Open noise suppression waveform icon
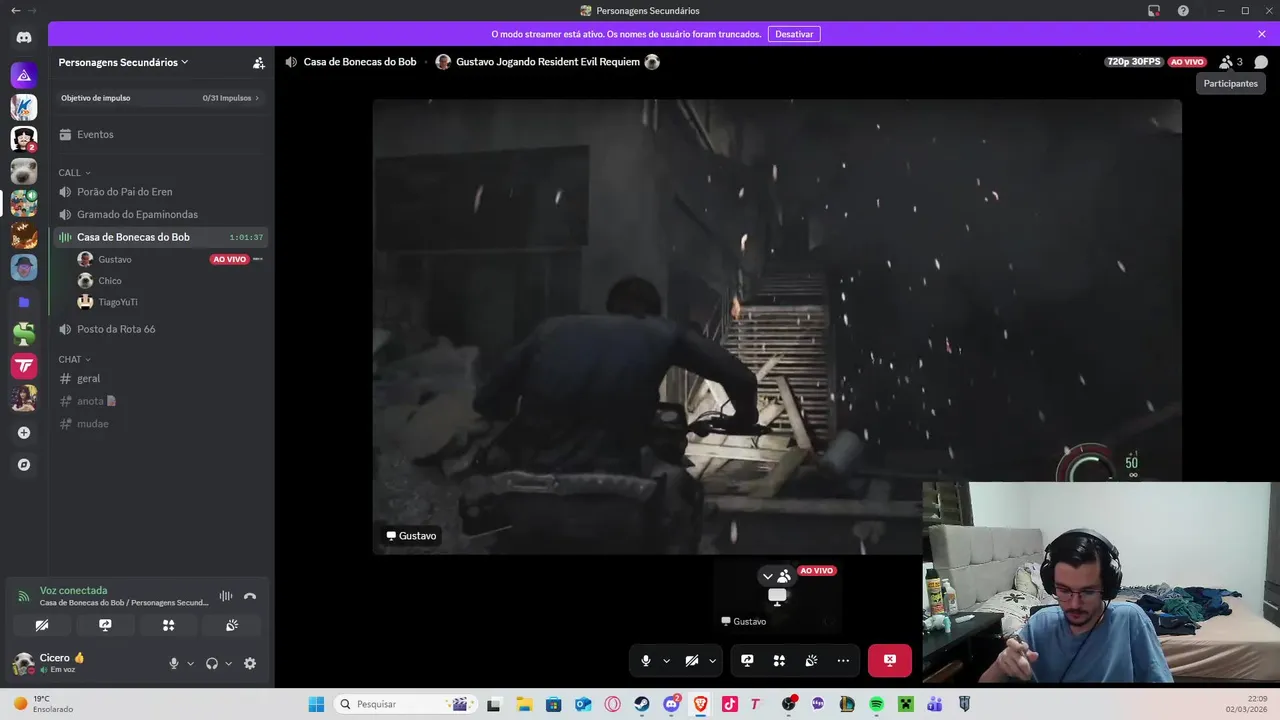Viewport: 1280px width, 720px height. 226,596
